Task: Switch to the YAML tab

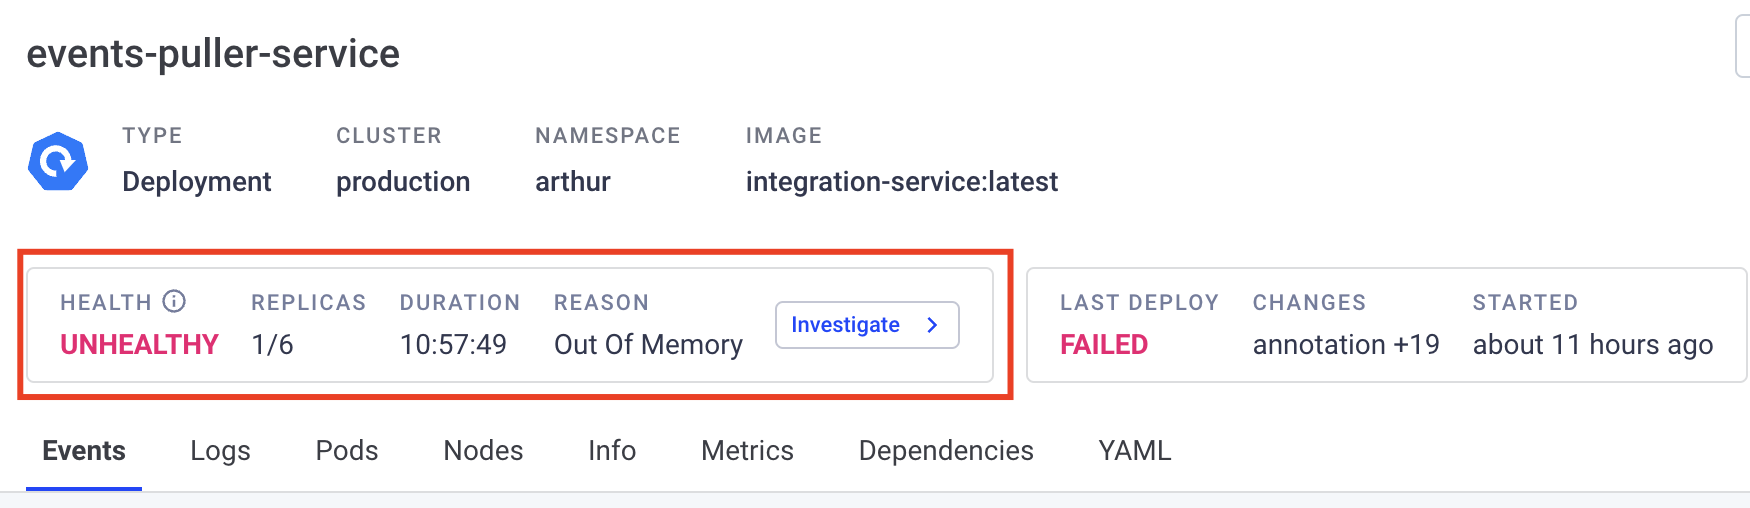Action: [1135, 451]
